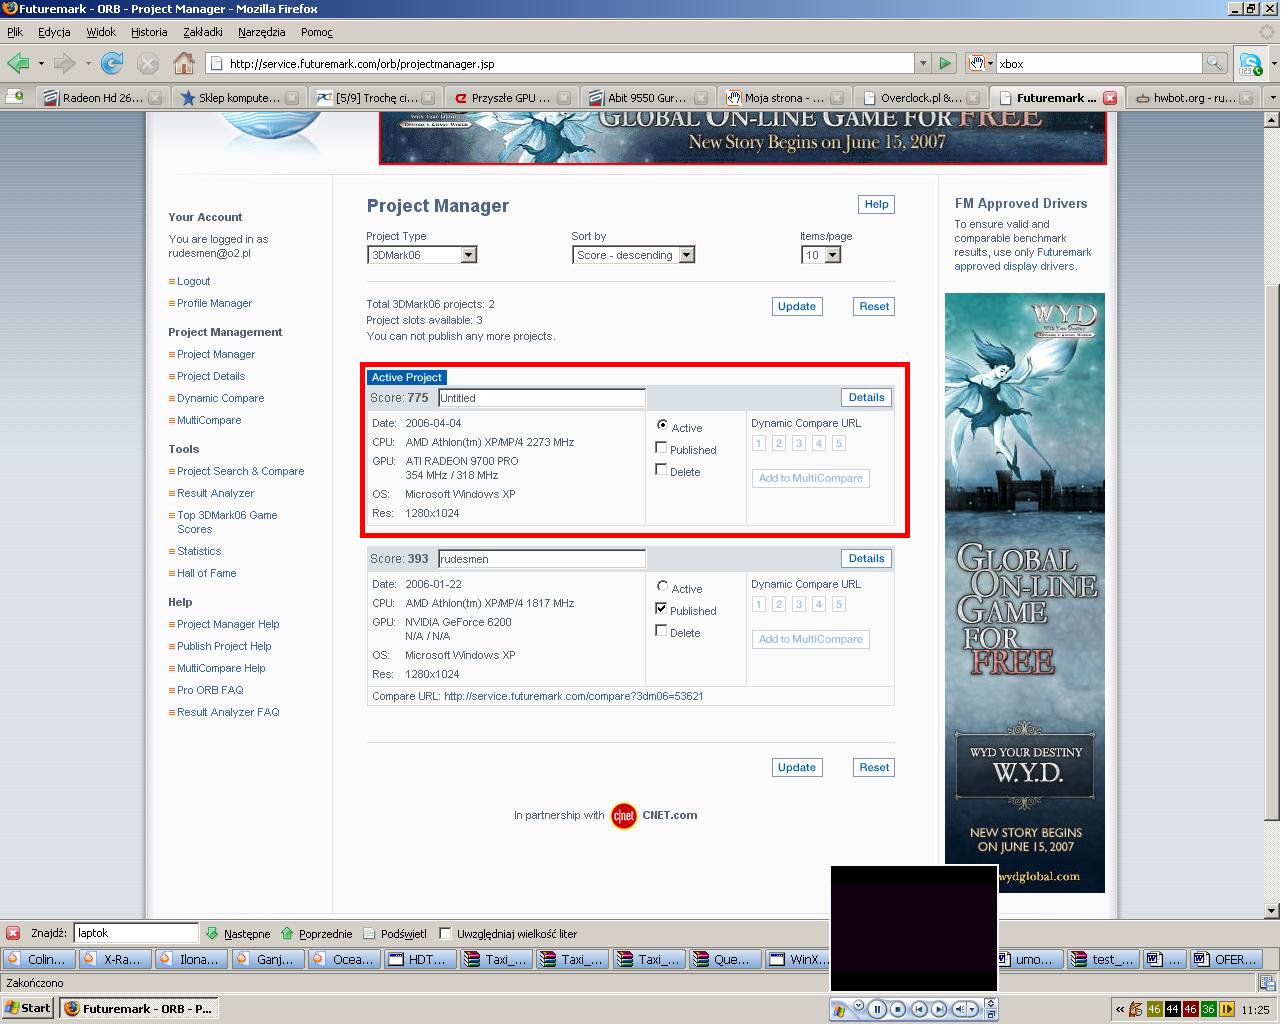Click the green 36 temperature tray icon
This screenshot has width=1286, height=1027.
point(1209,1009)
